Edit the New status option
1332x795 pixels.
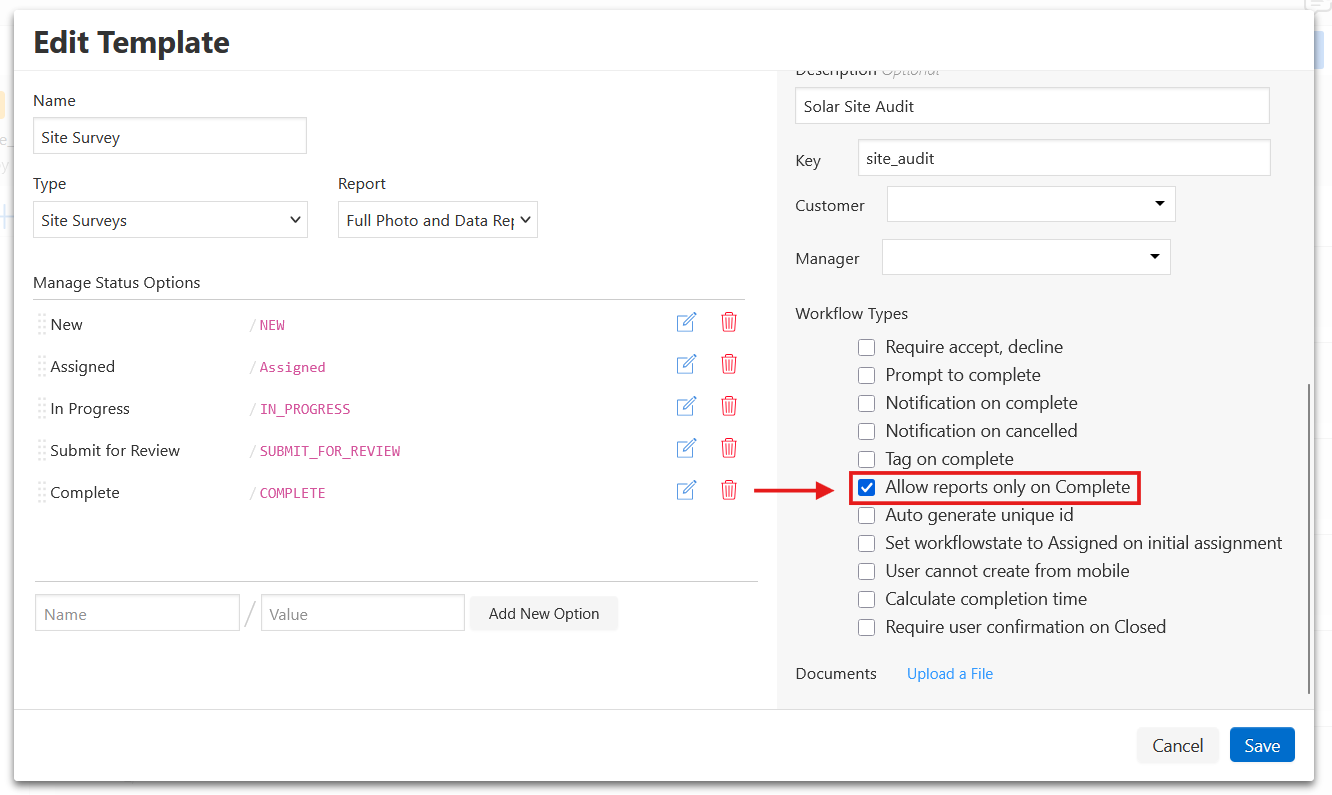686,322
